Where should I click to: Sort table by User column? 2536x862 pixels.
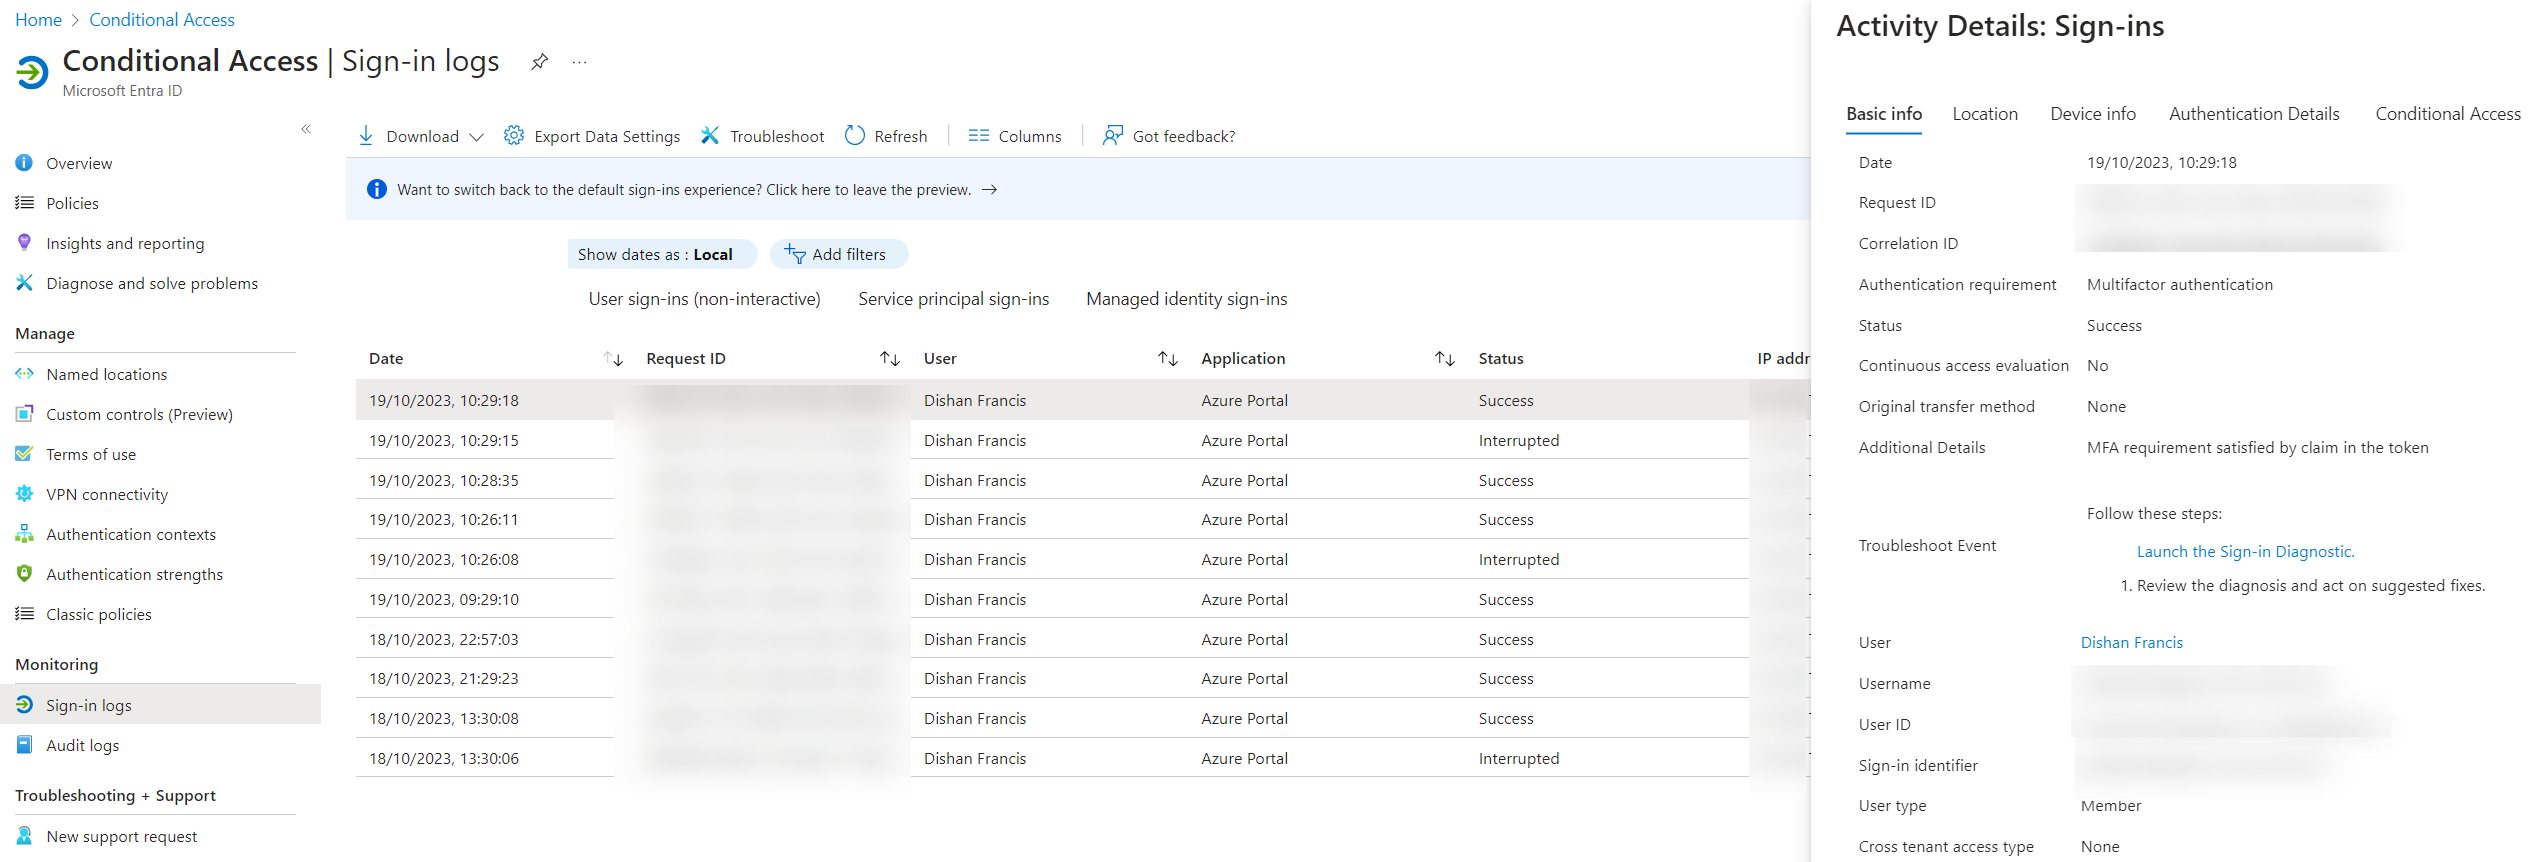pyautogui.click(x=1167, y=358)
